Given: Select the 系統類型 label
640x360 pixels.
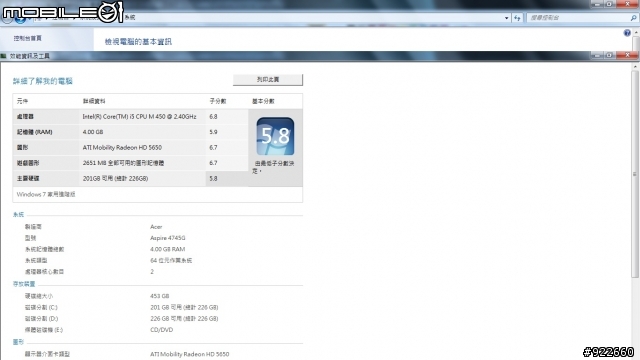Looking at the screenshot, I should 36,260.
